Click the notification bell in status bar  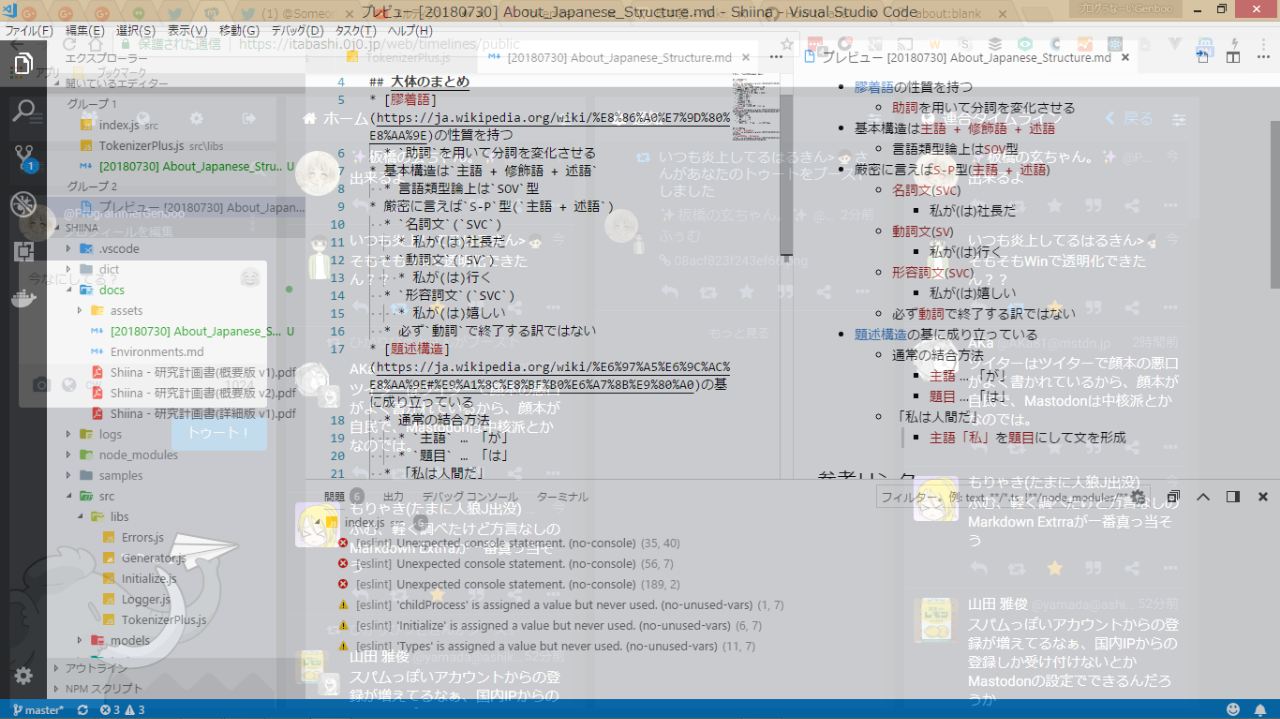[x=1262, y=710]
